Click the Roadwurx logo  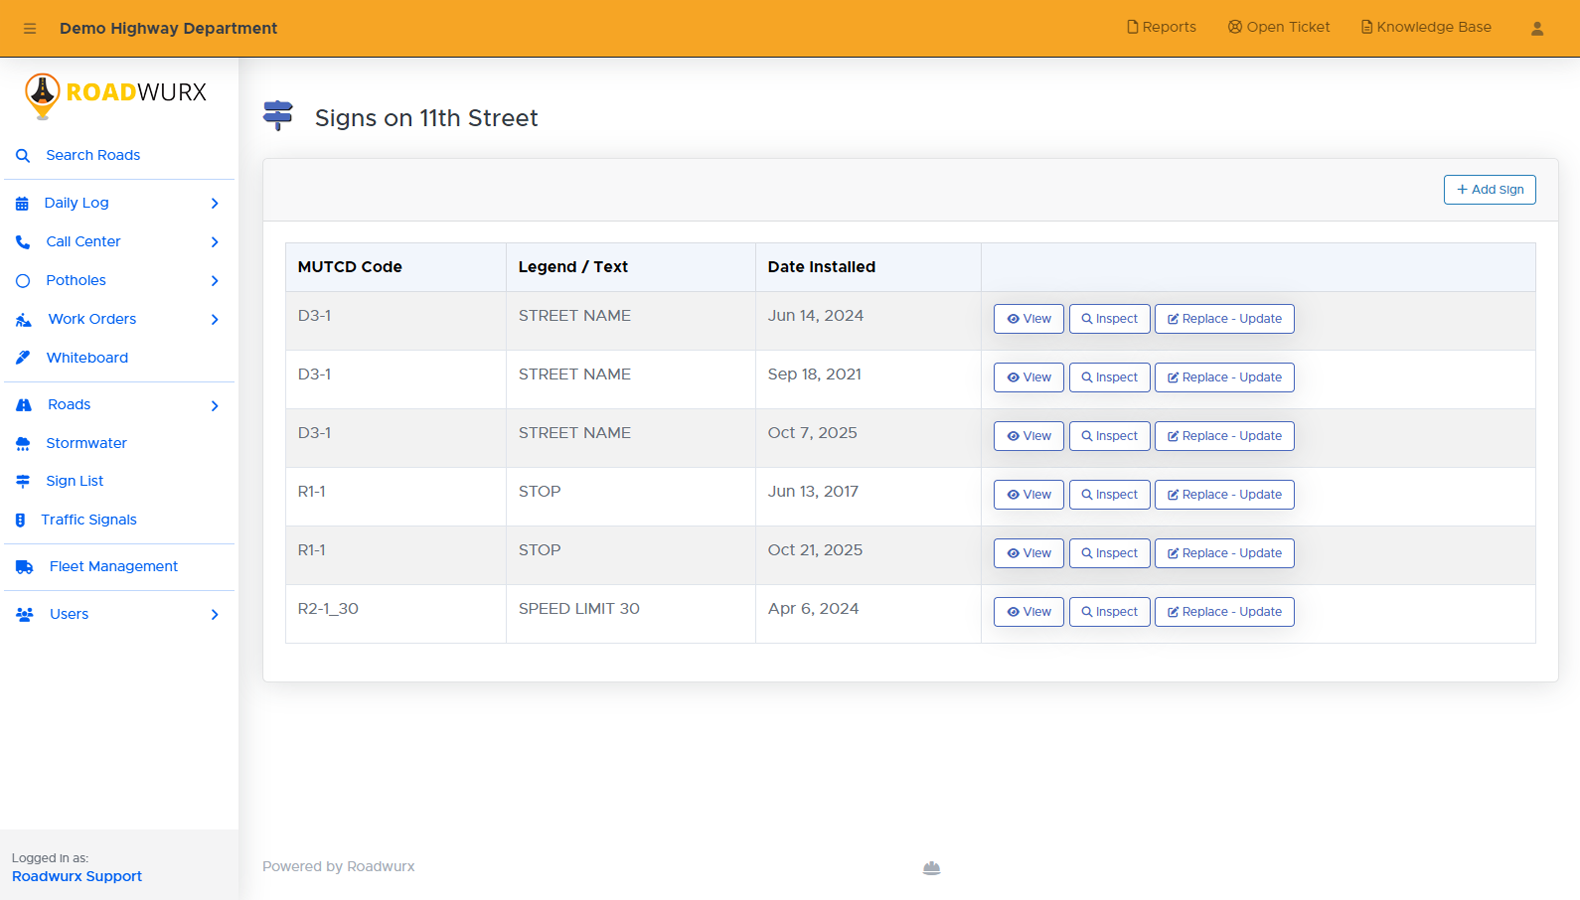116,94
